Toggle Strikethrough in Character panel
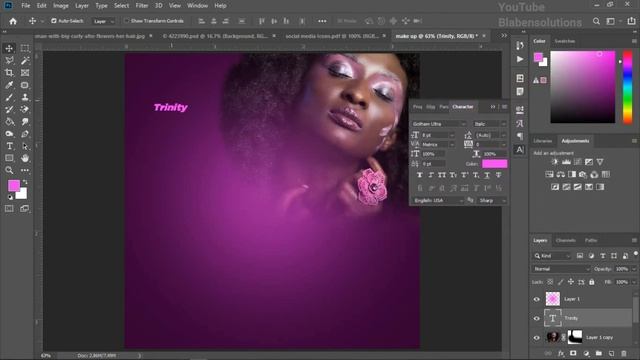640x360 pixels. click(x=498, y=175)
